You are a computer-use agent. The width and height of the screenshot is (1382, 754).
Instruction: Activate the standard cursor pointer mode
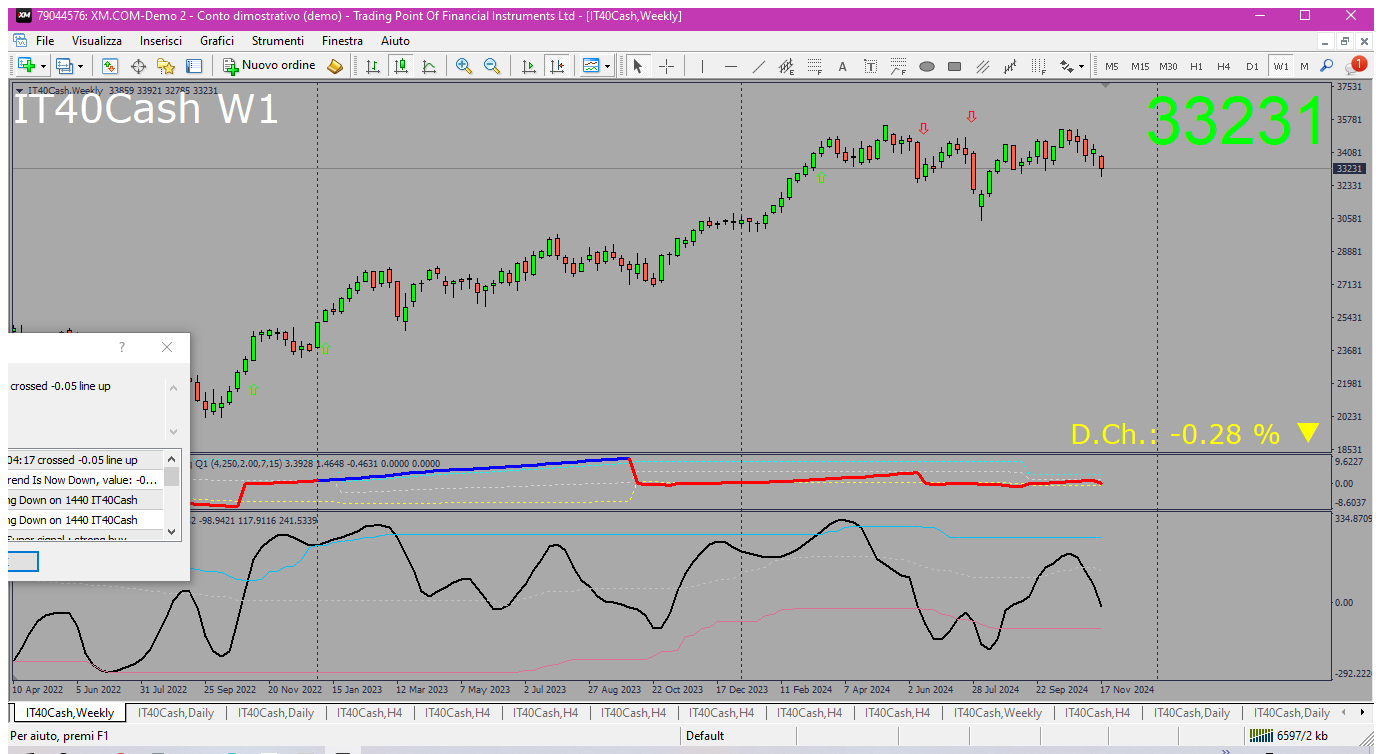(x=638, y=66)
